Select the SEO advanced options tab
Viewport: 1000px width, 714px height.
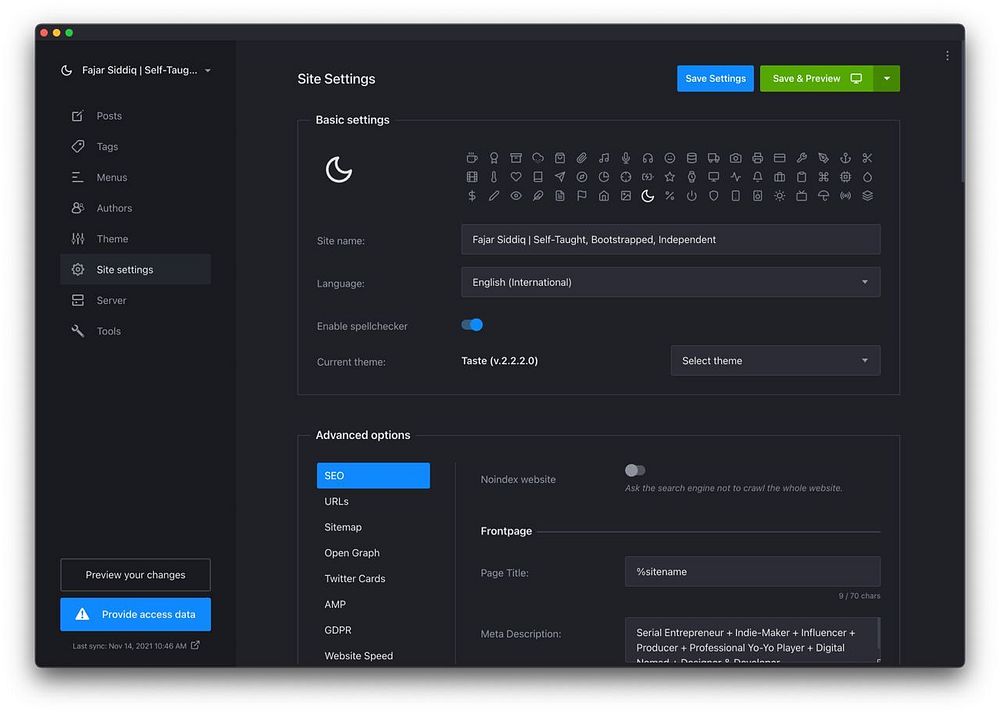point(373,476)
